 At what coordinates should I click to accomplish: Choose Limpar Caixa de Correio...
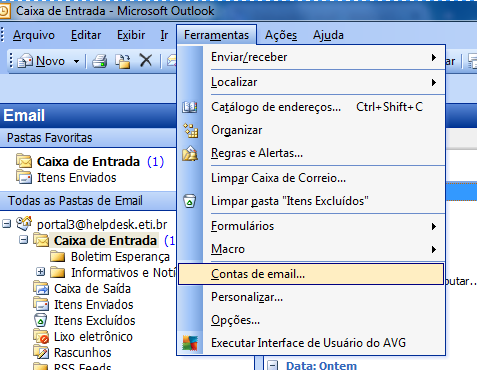point(311,178)
